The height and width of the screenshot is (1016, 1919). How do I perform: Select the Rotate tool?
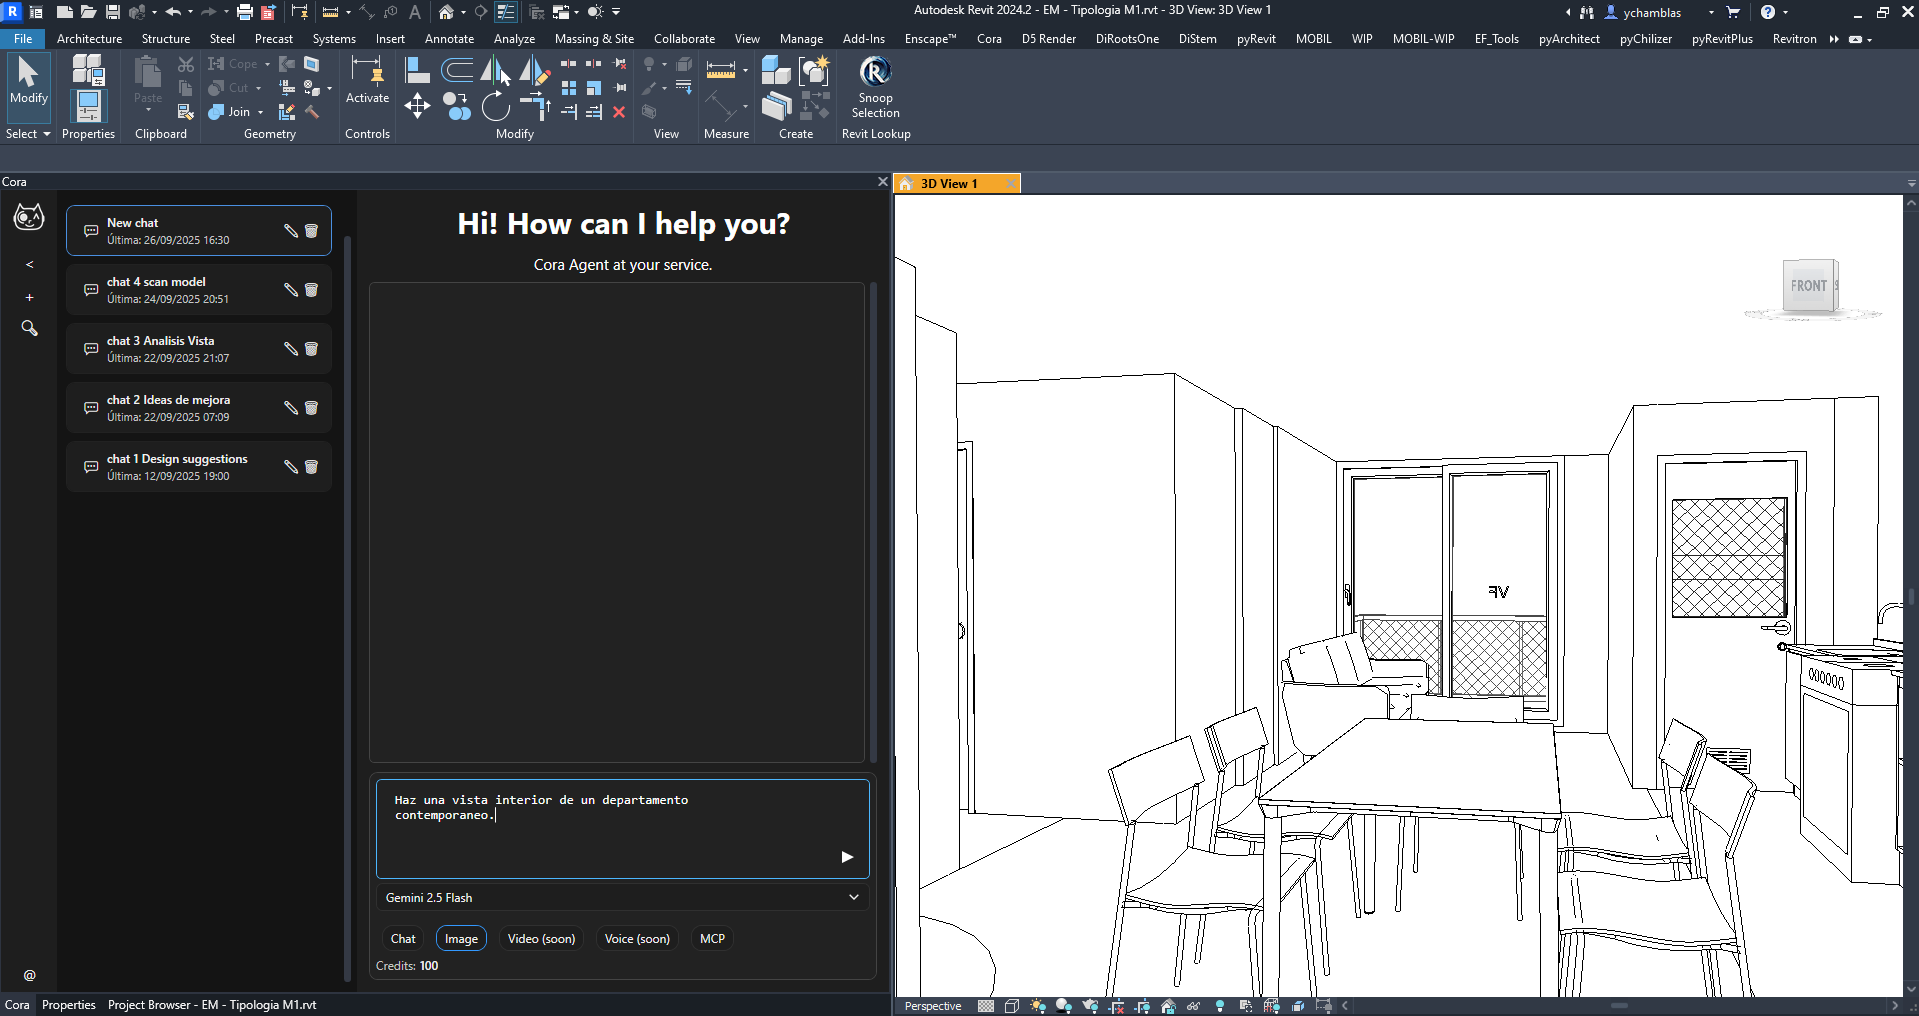(x=495, y=107)
